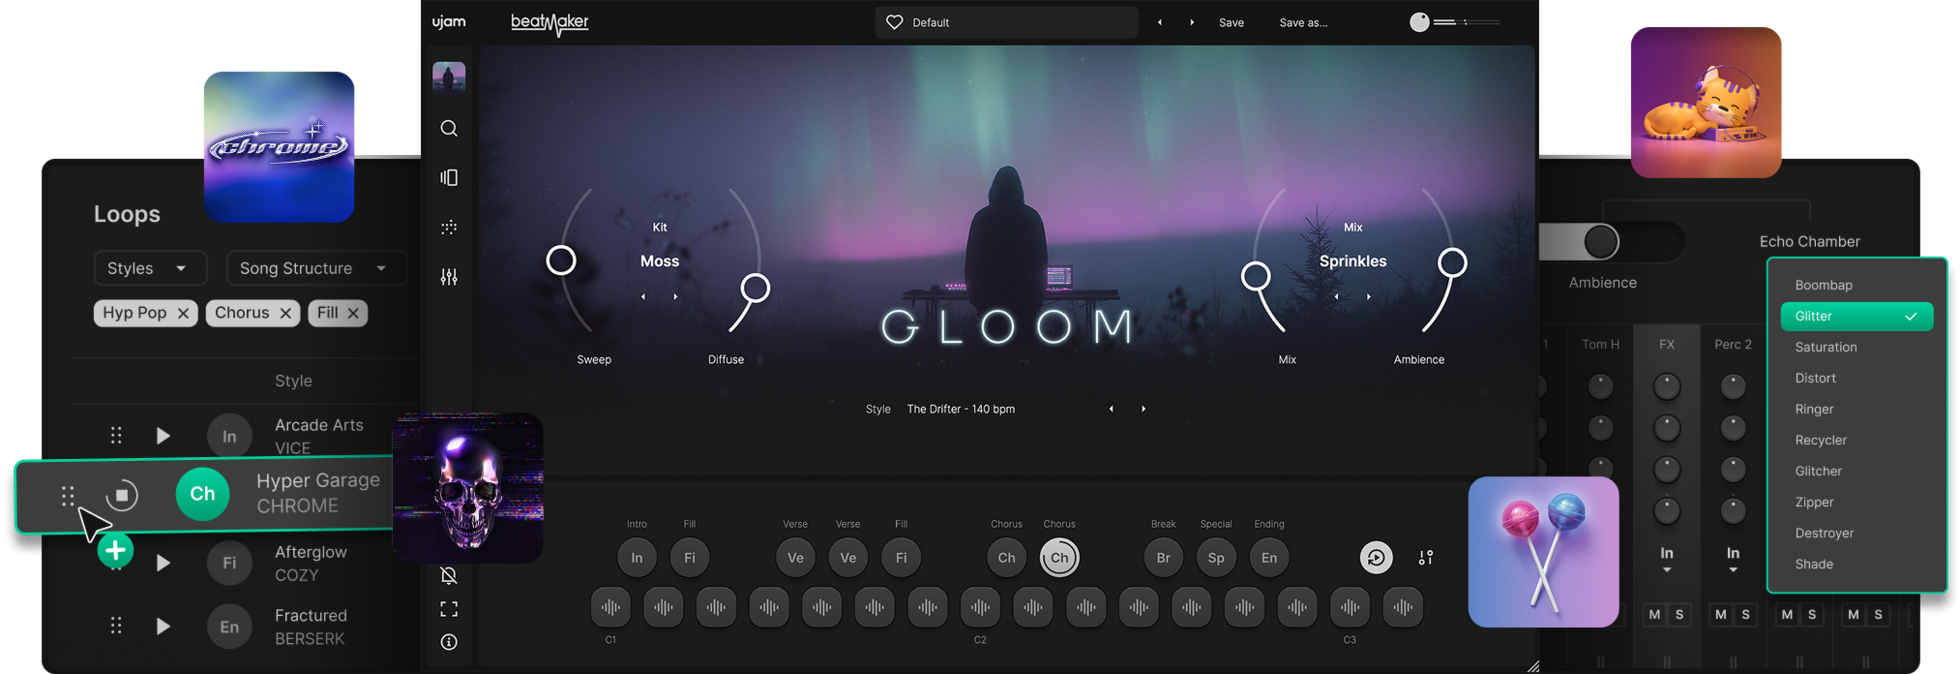This screenshot has height=674, width=1960.
Task: Trigger the pad above C2 label
Action: (x=980, y=607)
